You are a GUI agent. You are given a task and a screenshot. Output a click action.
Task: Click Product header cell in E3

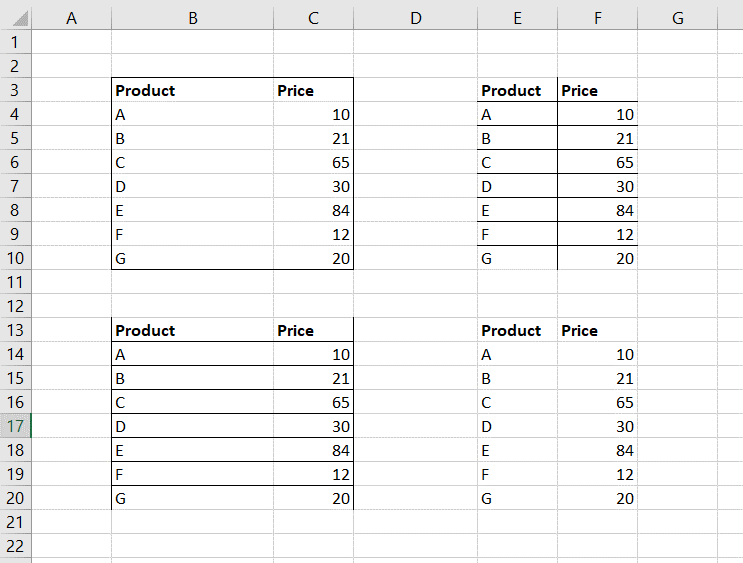click(x=517, y=90)
